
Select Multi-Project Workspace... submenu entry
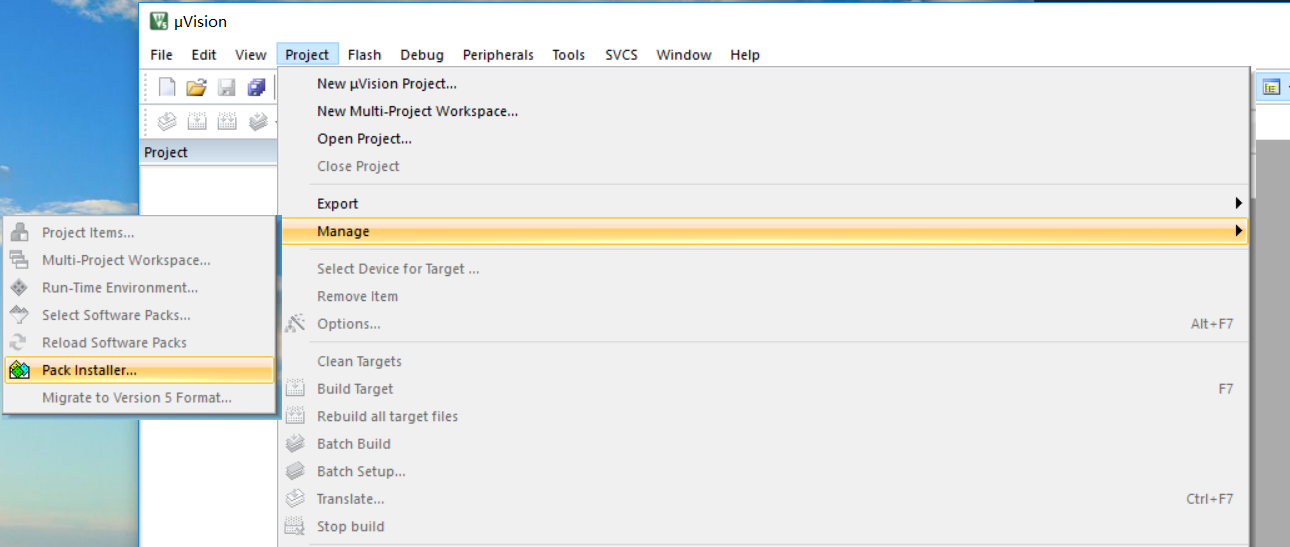(x=139, y=260)
